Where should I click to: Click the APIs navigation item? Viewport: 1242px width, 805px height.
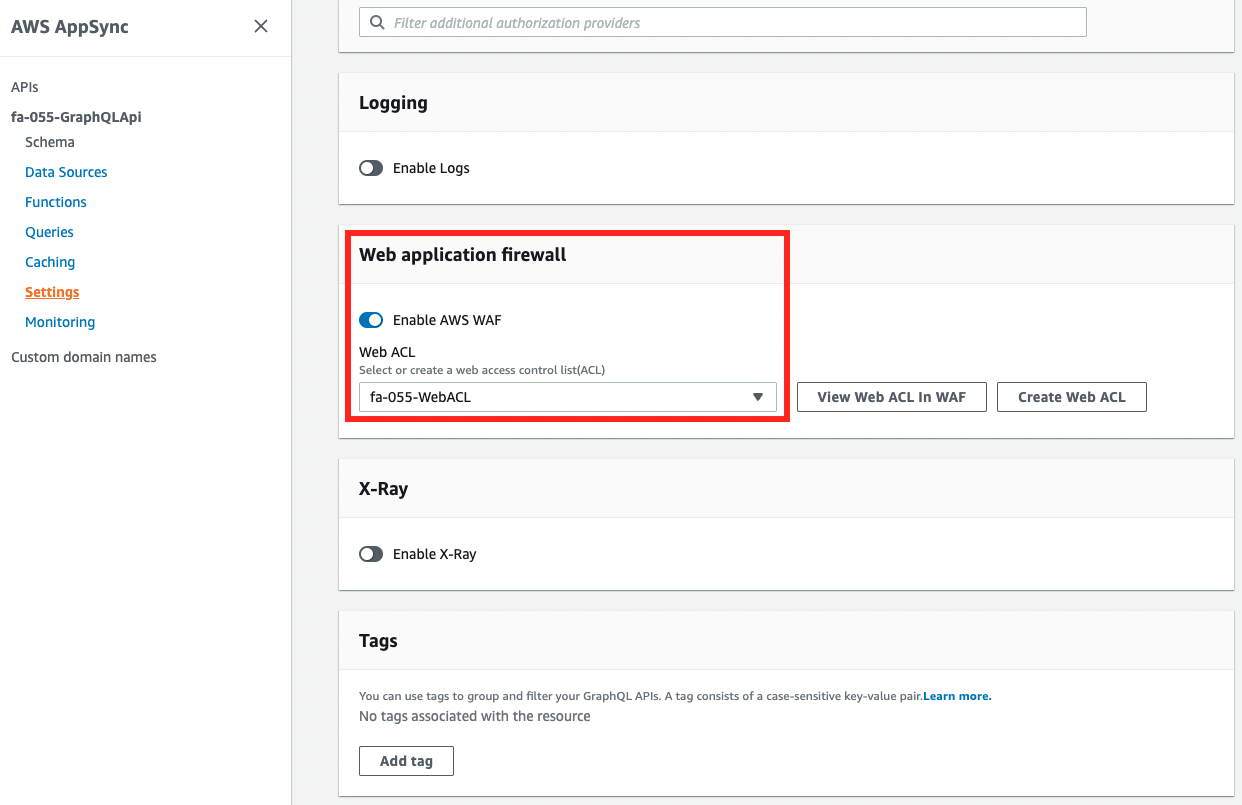[24, 87]
